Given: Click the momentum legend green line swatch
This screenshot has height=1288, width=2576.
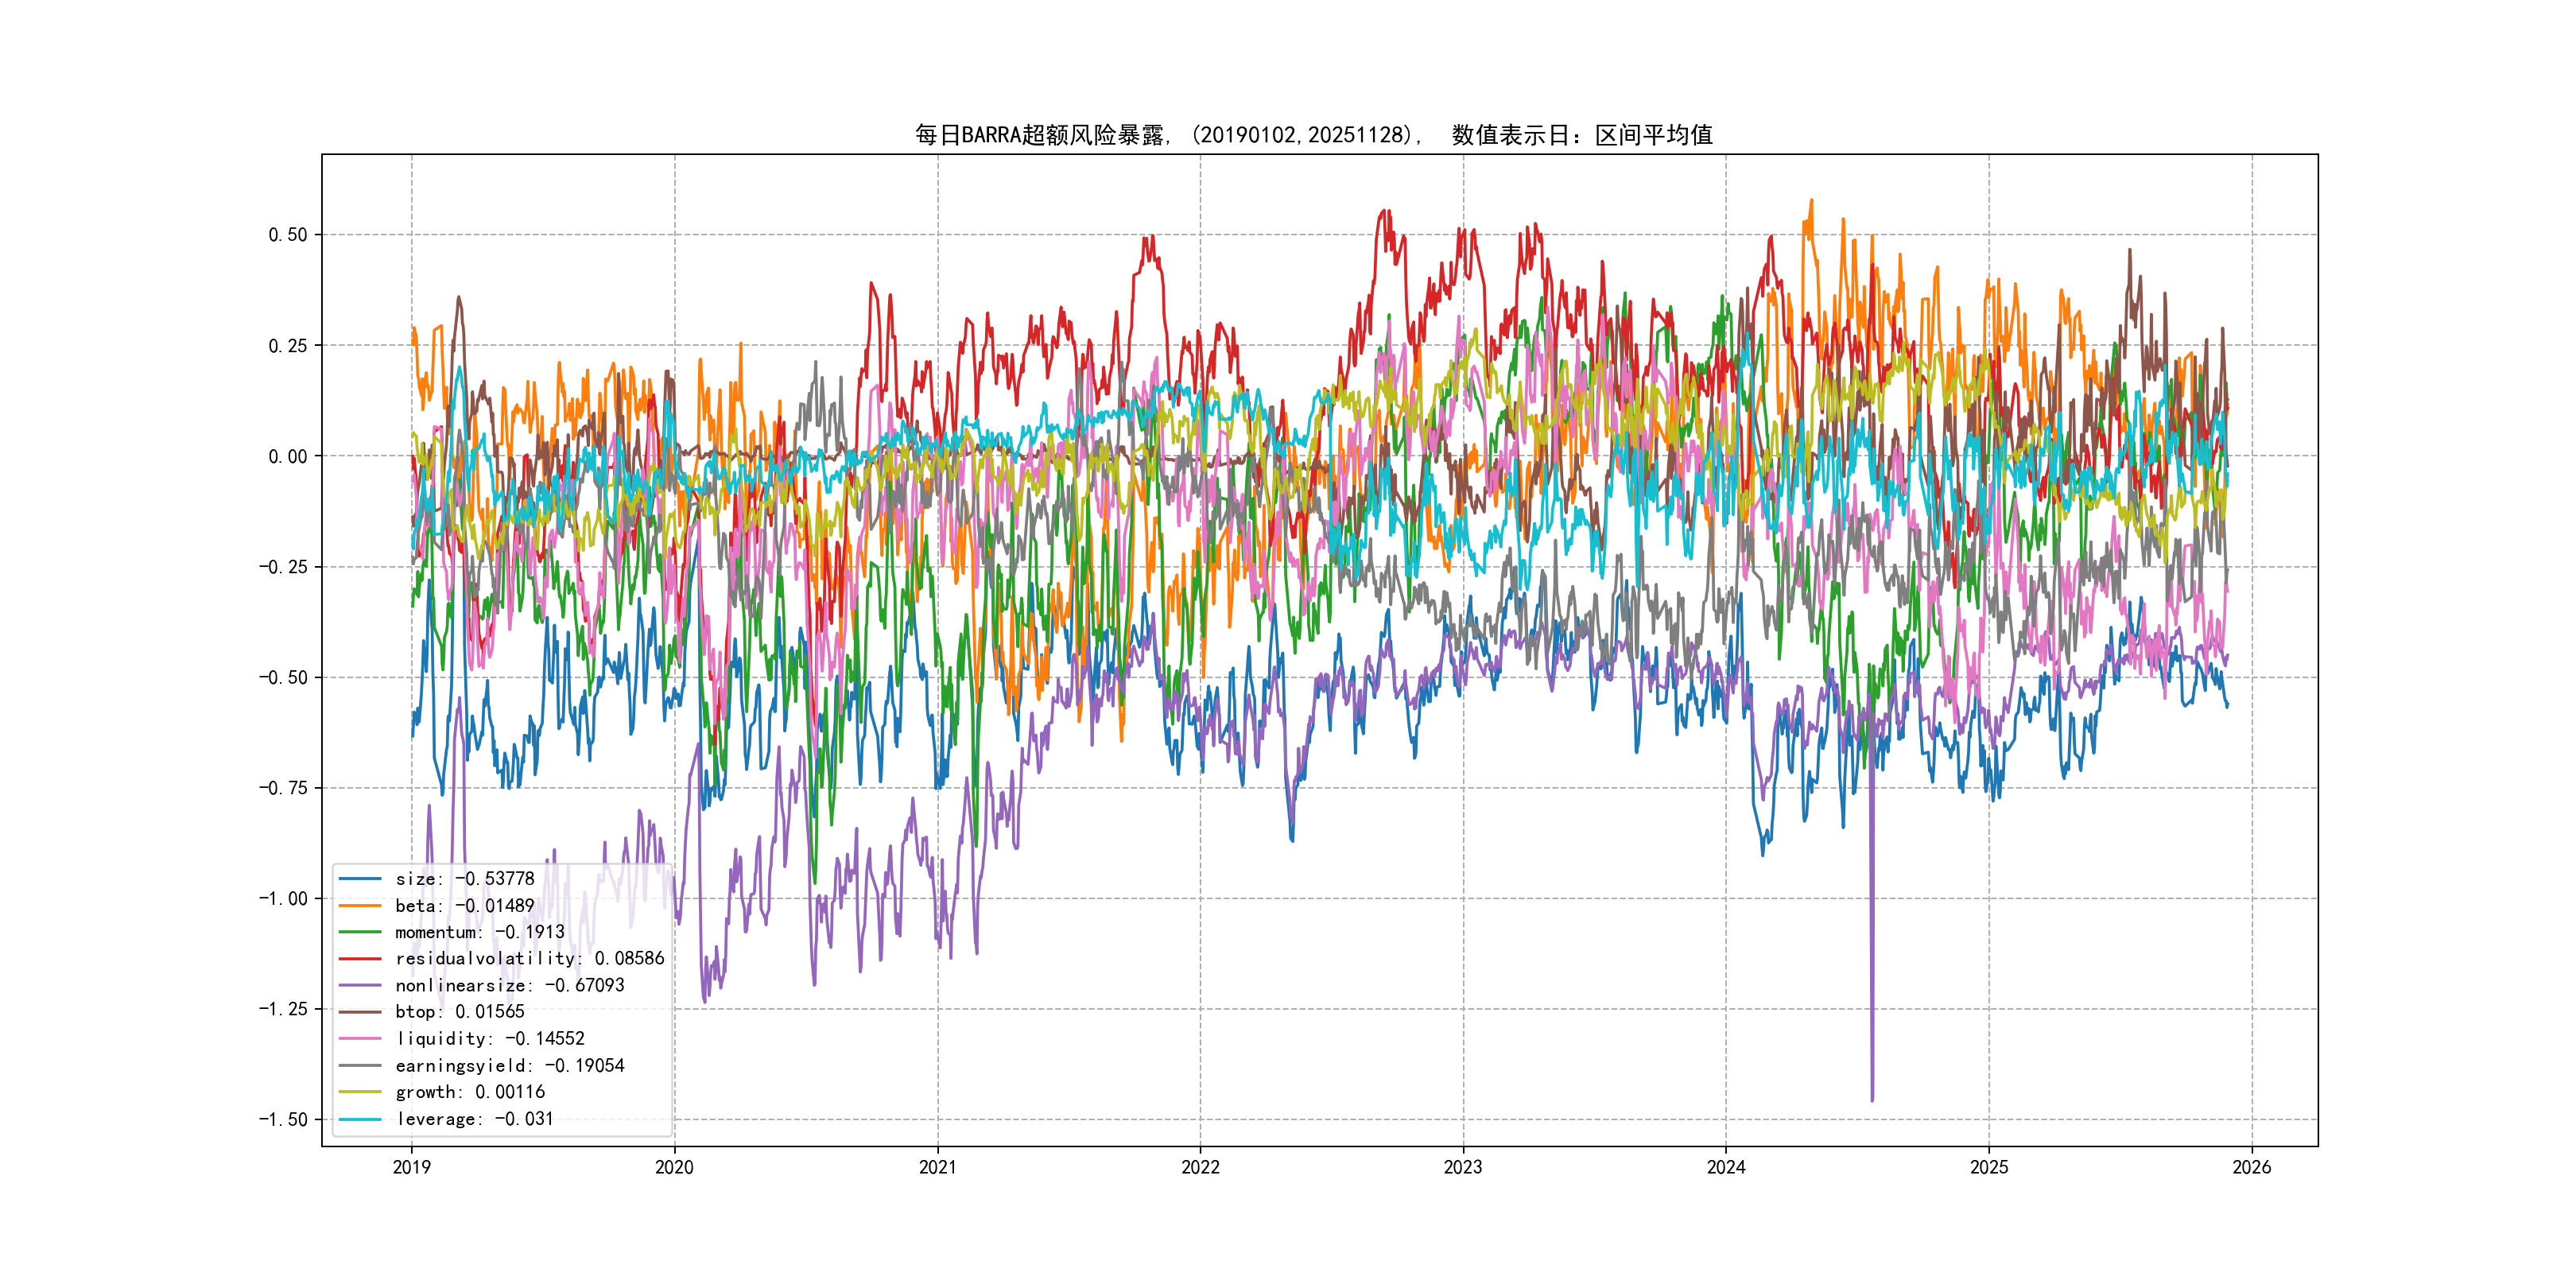Looking at the screenshot, I should pos(360,932).
